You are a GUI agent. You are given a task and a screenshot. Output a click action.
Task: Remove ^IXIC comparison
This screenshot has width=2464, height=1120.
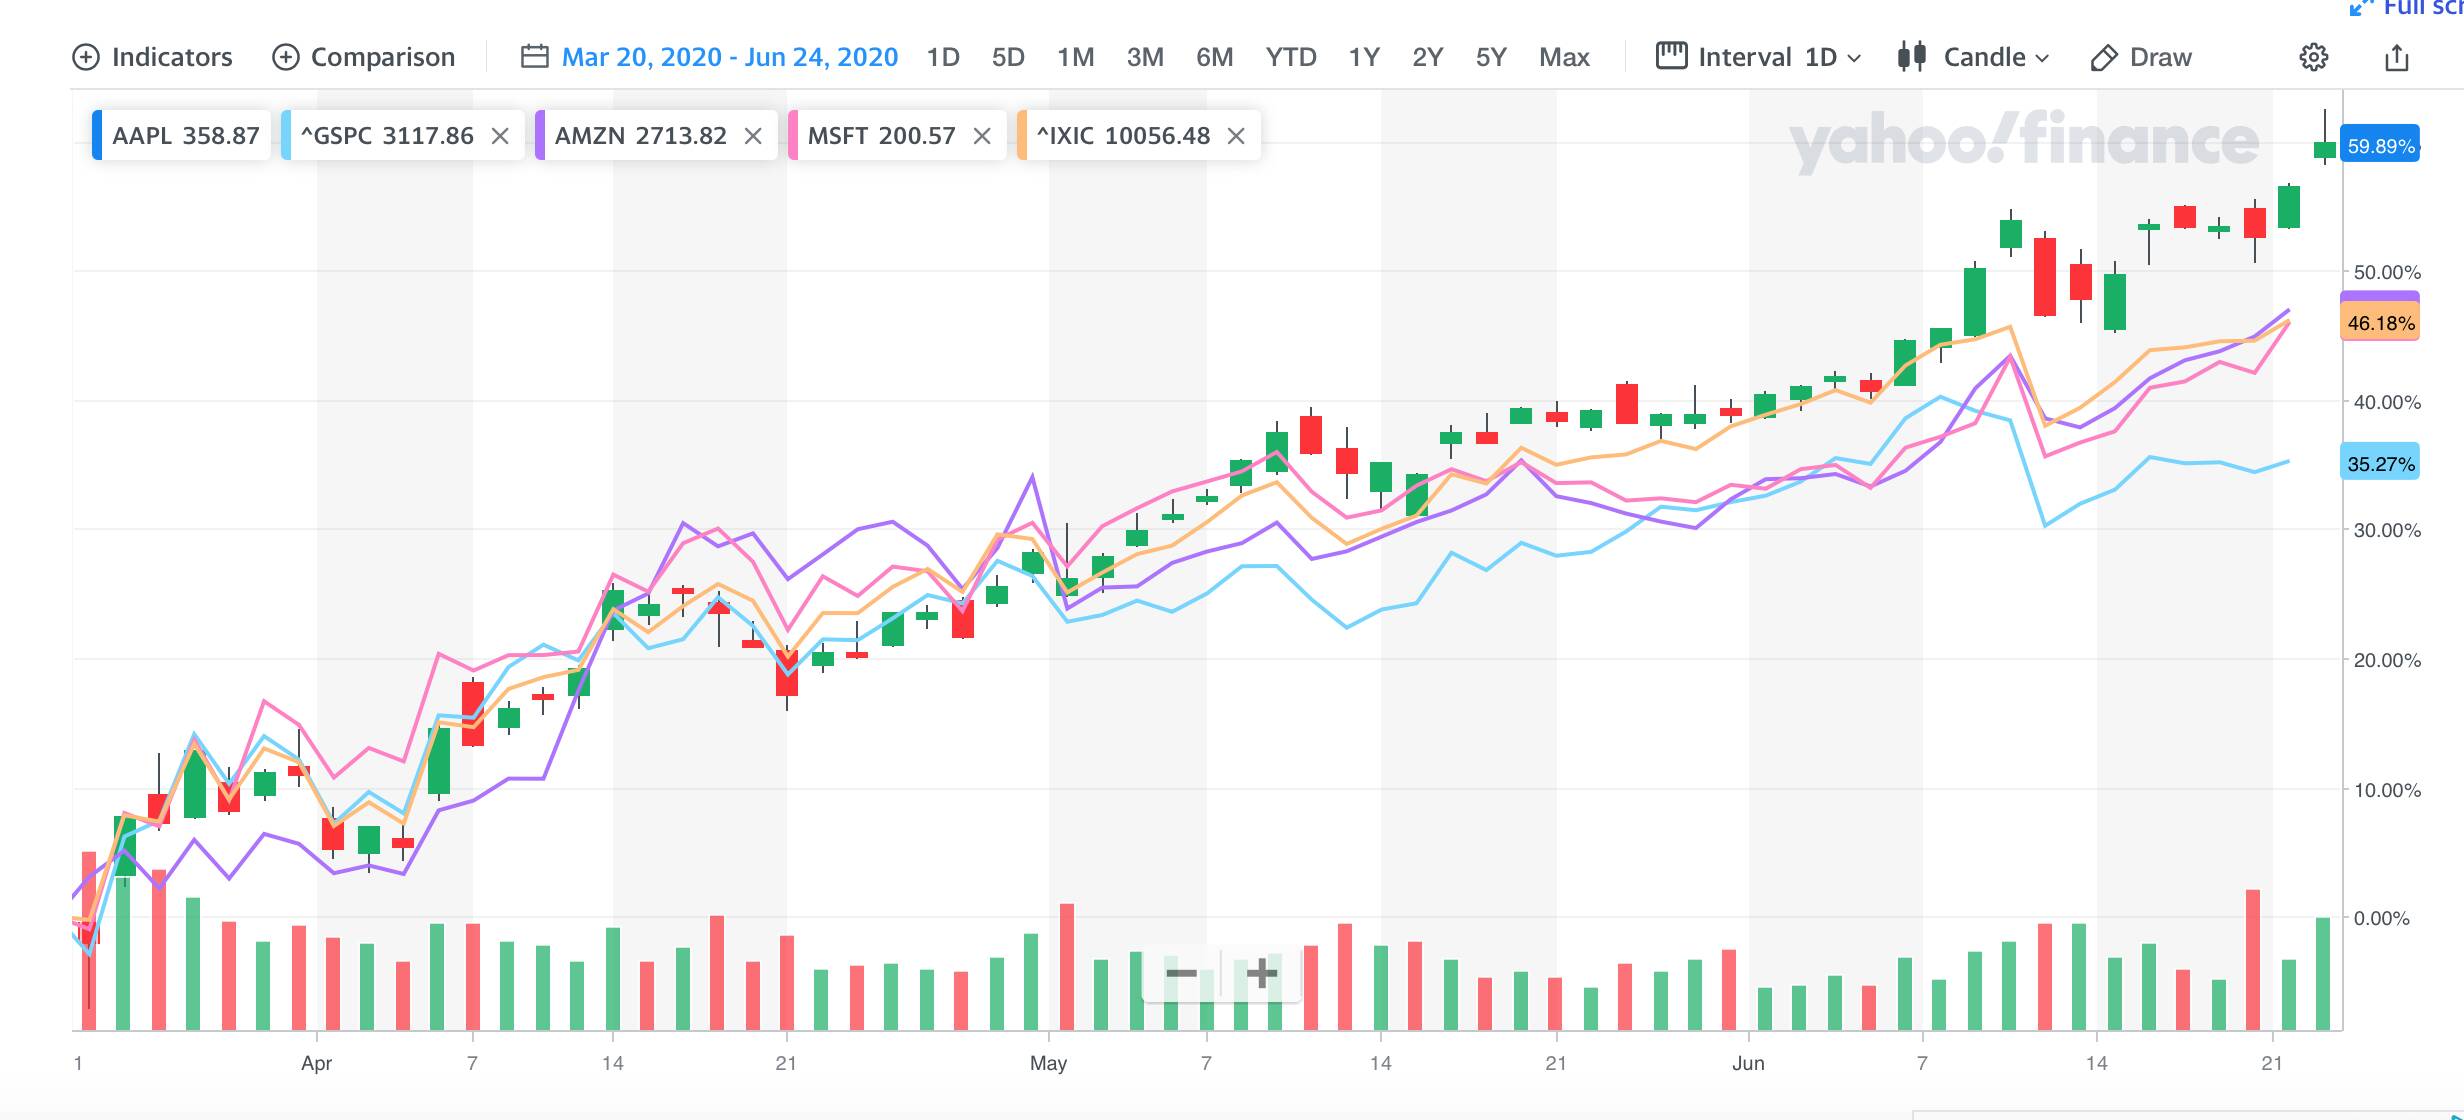click(1236, 136)
